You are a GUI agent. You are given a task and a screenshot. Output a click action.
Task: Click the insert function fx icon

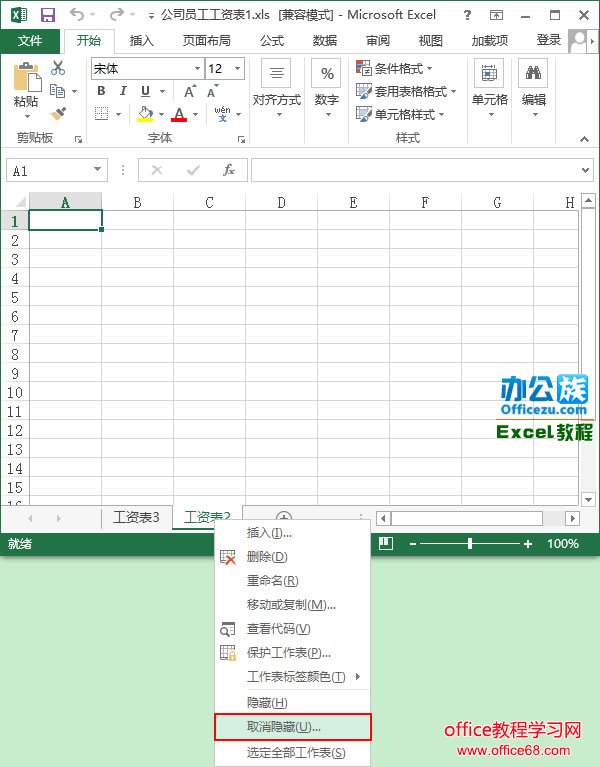[229, 170]
